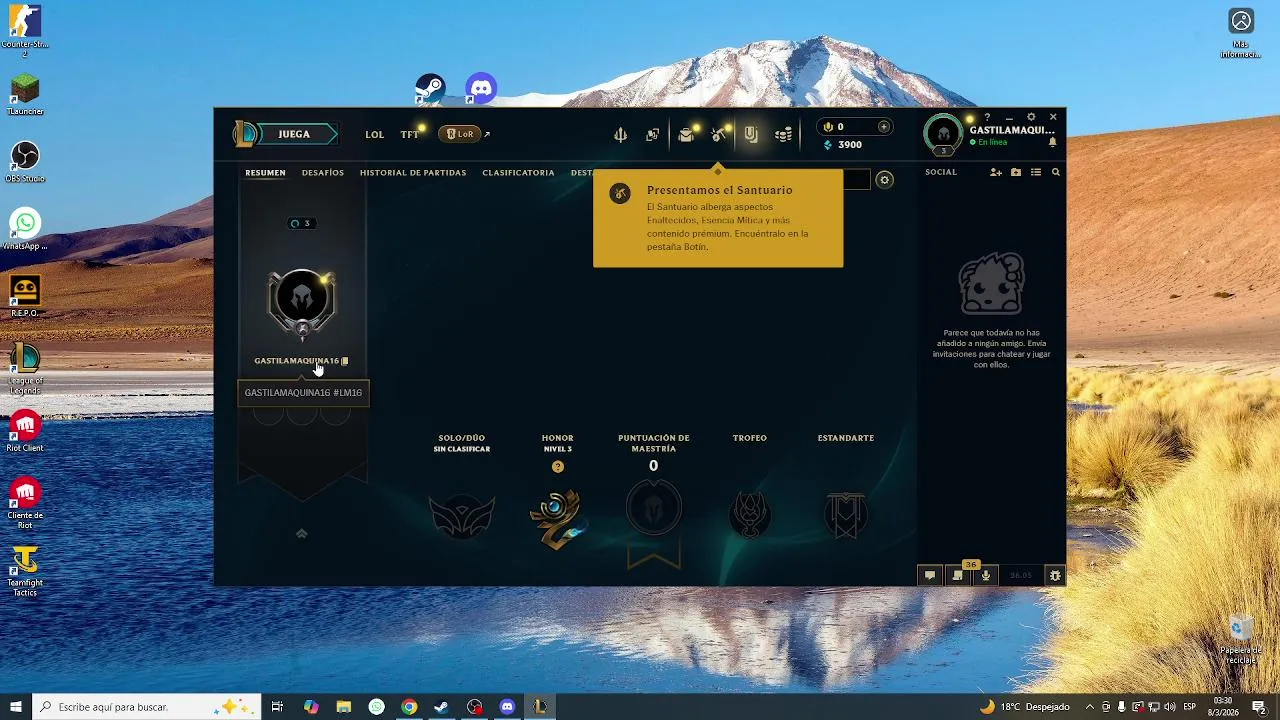This screenshot has height=720, width=1280.
Task: Click the Discord desktop icon
Action: (x=481, y=89)
